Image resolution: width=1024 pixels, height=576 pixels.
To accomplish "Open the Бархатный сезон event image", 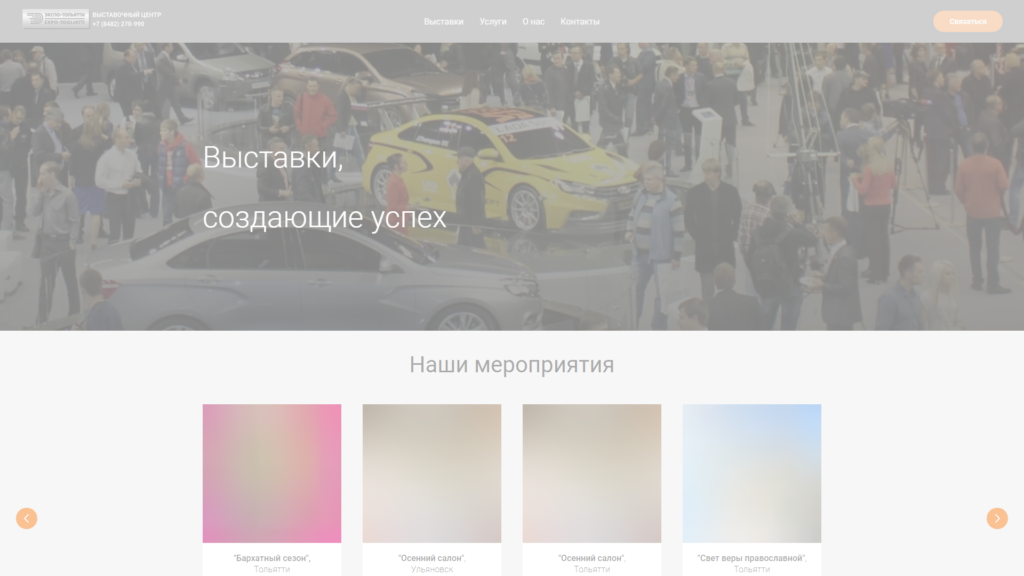I will pos(272,473).
